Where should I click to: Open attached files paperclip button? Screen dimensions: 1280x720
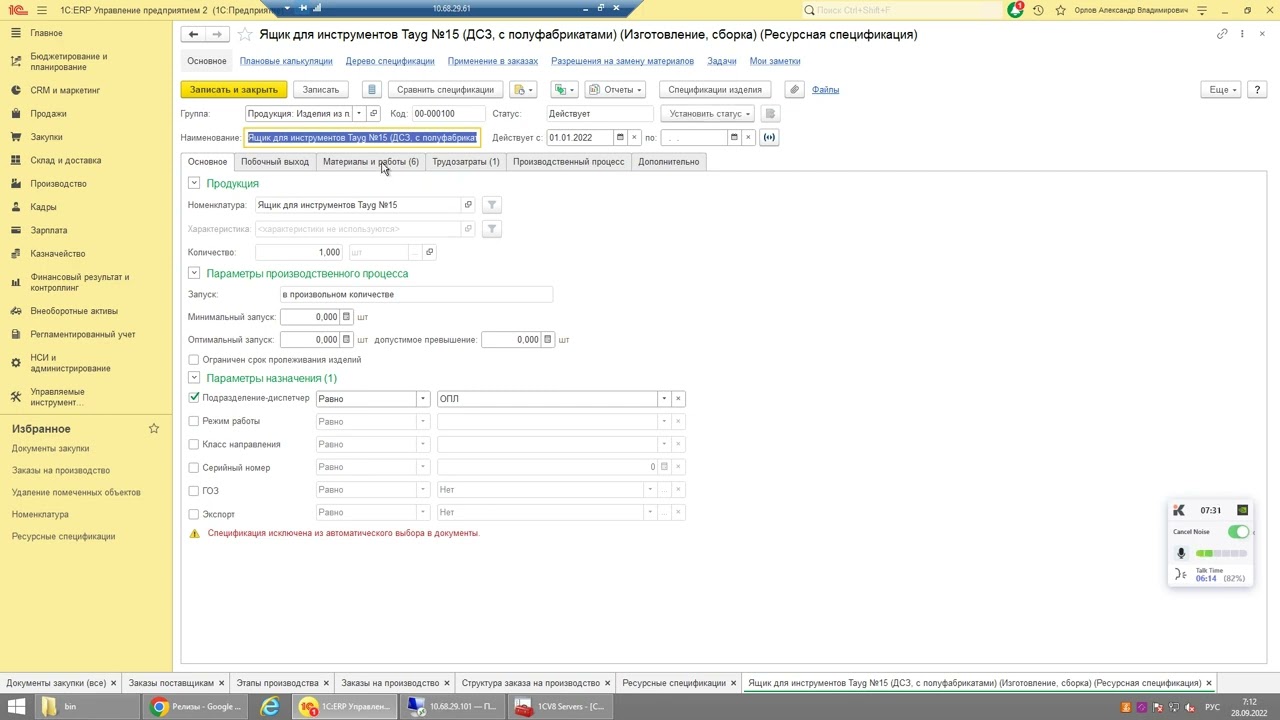[794, 90]
